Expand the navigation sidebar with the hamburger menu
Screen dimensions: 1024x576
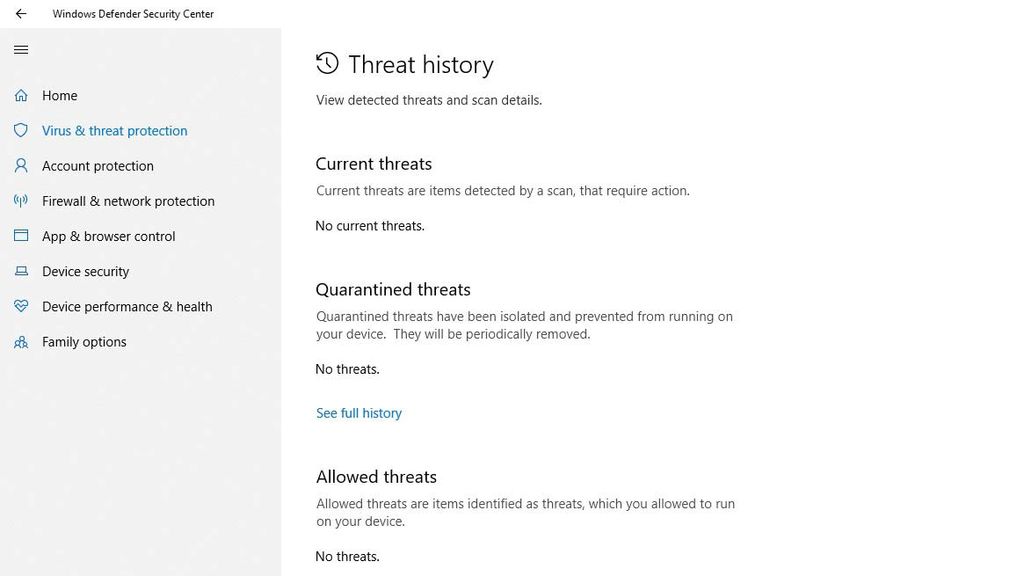click(20, 49)
